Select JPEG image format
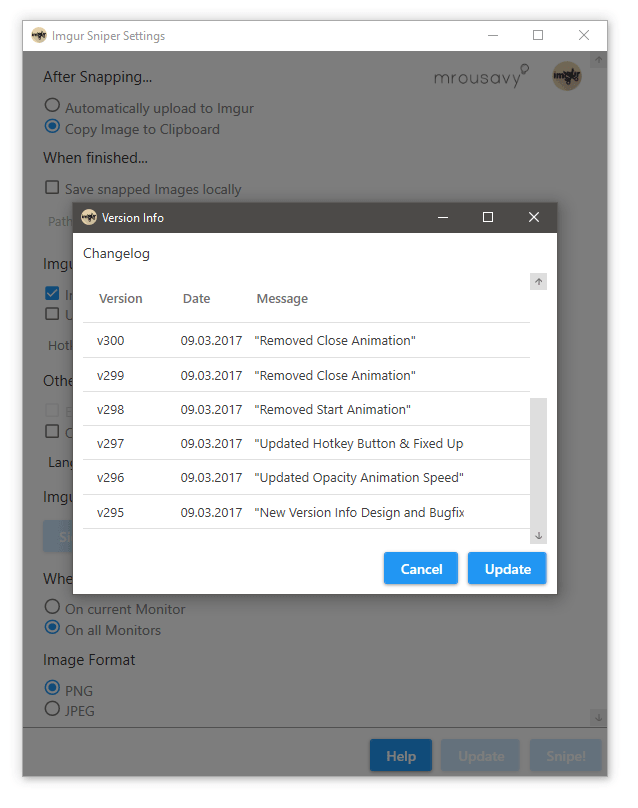Screen dimensions: 638x808 coord(52,710)
